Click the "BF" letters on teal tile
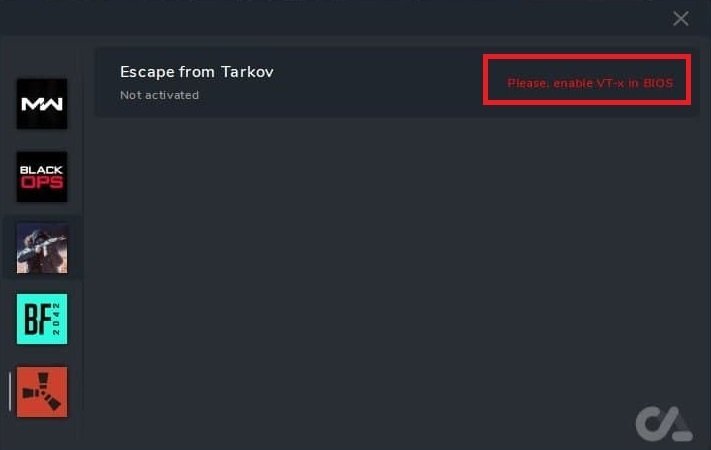Viewport: 711px width, 450px height. point(36,319)
